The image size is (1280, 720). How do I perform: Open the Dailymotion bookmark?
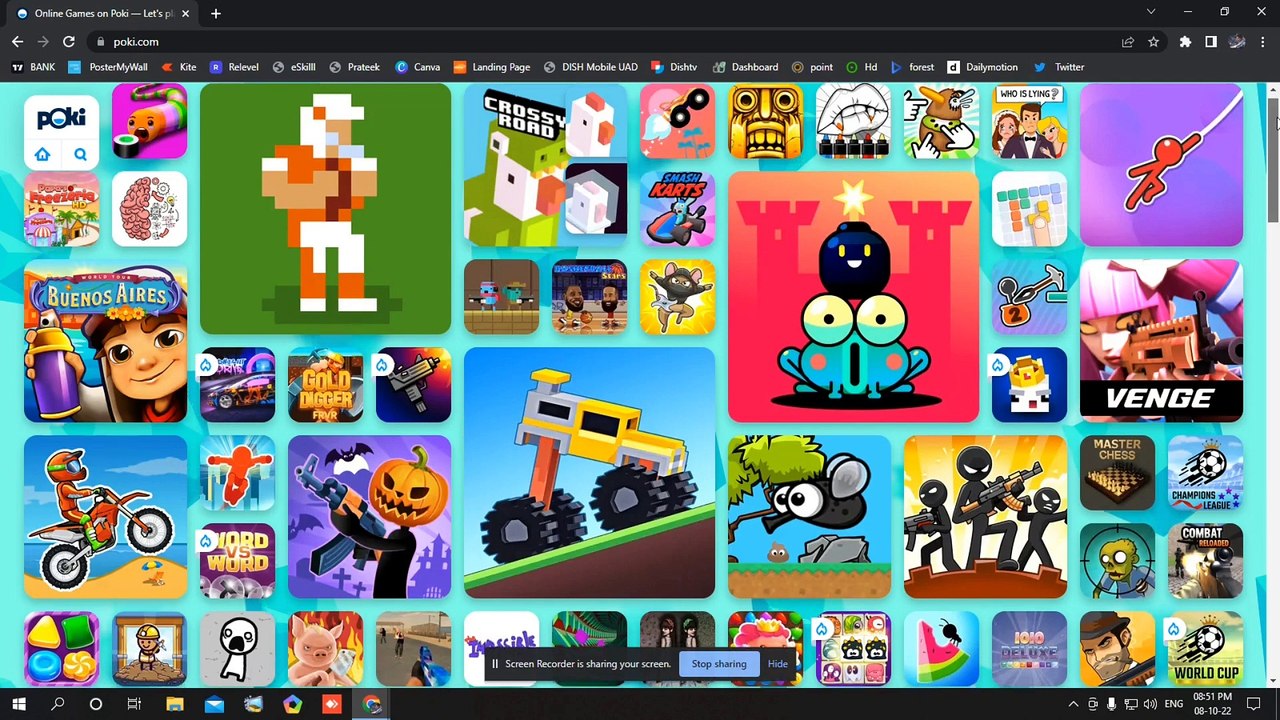point(983,67)
